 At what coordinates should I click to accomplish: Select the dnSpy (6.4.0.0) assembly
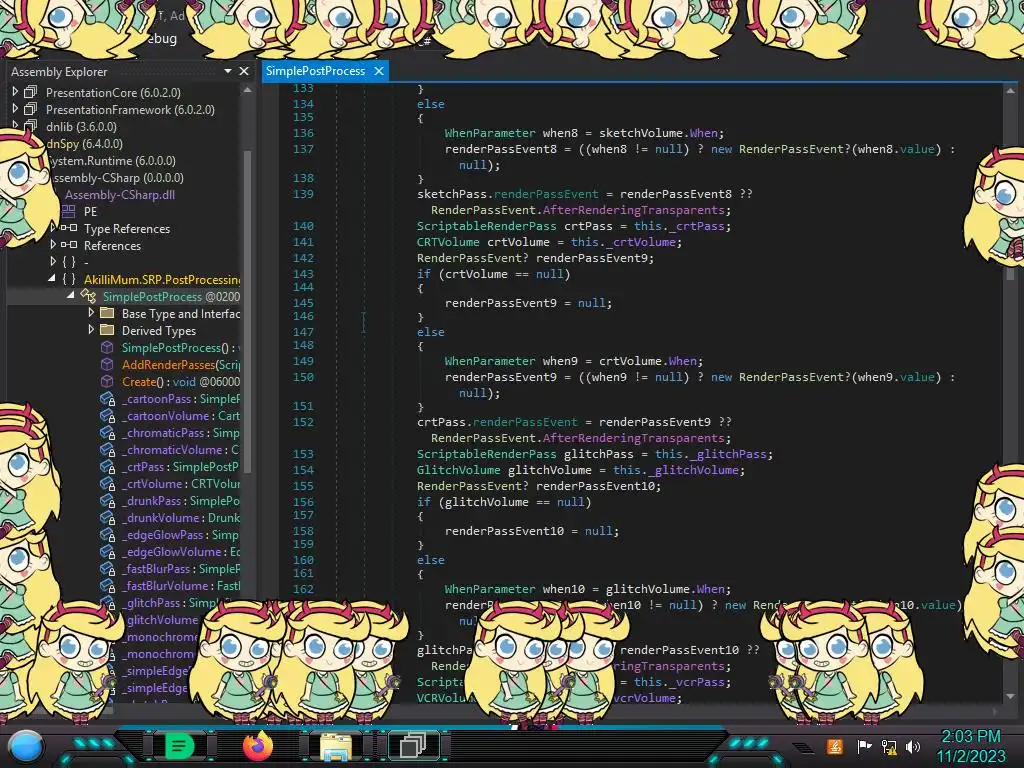point(84,144)
